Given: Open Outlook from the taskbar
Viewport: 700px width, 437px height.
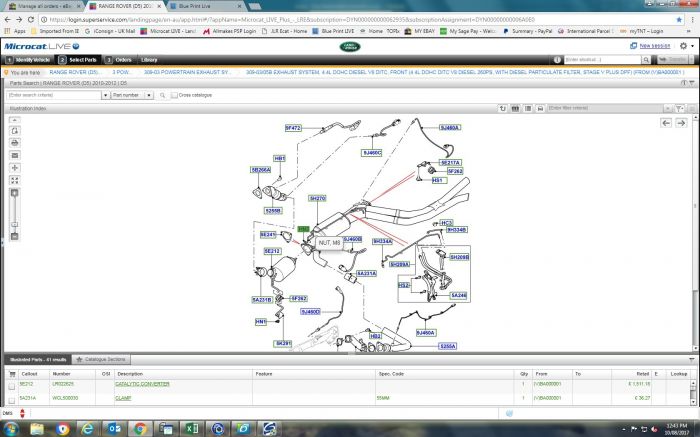Looking at the screenshot, I should coord(114,429).
